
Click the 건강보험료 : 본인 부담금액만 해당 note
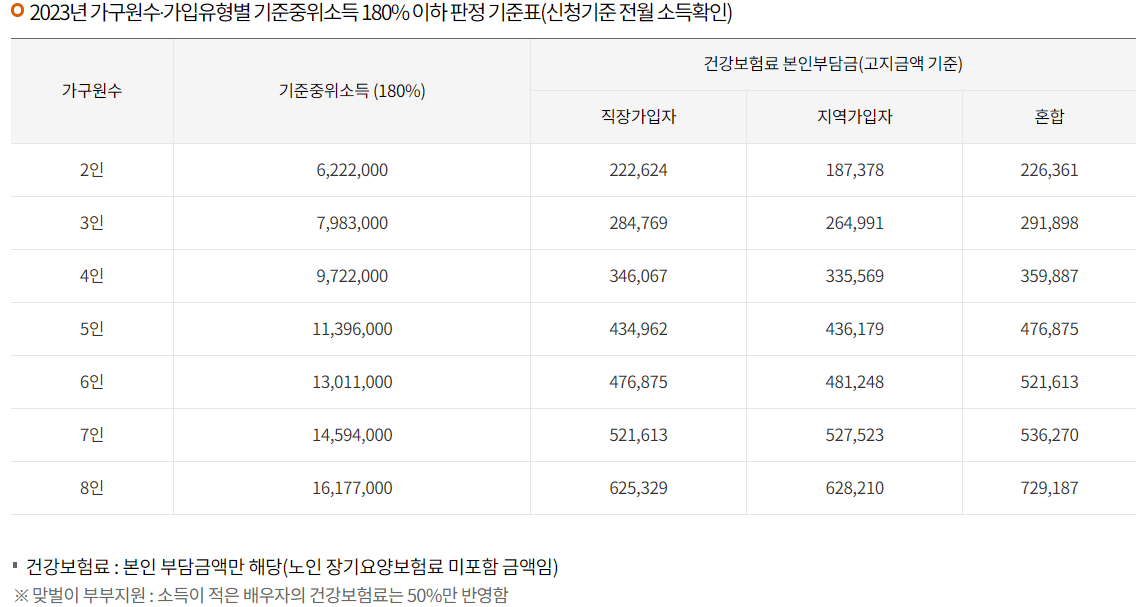click(292, 567)
